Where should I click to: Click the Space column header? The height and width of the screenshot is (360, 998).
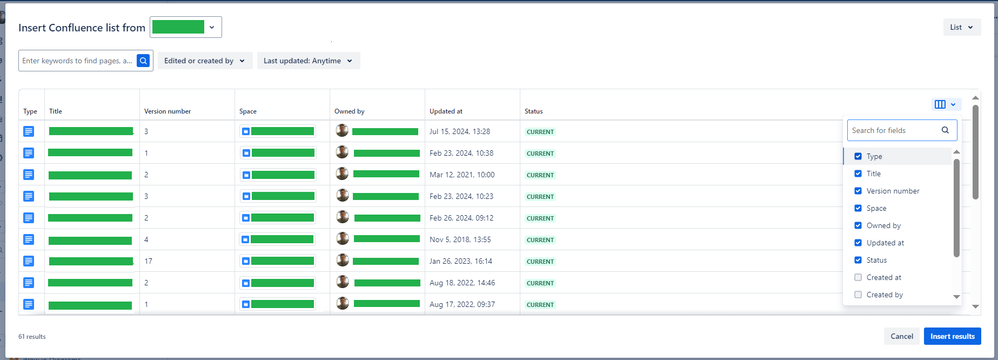click(x=248, y=111)
